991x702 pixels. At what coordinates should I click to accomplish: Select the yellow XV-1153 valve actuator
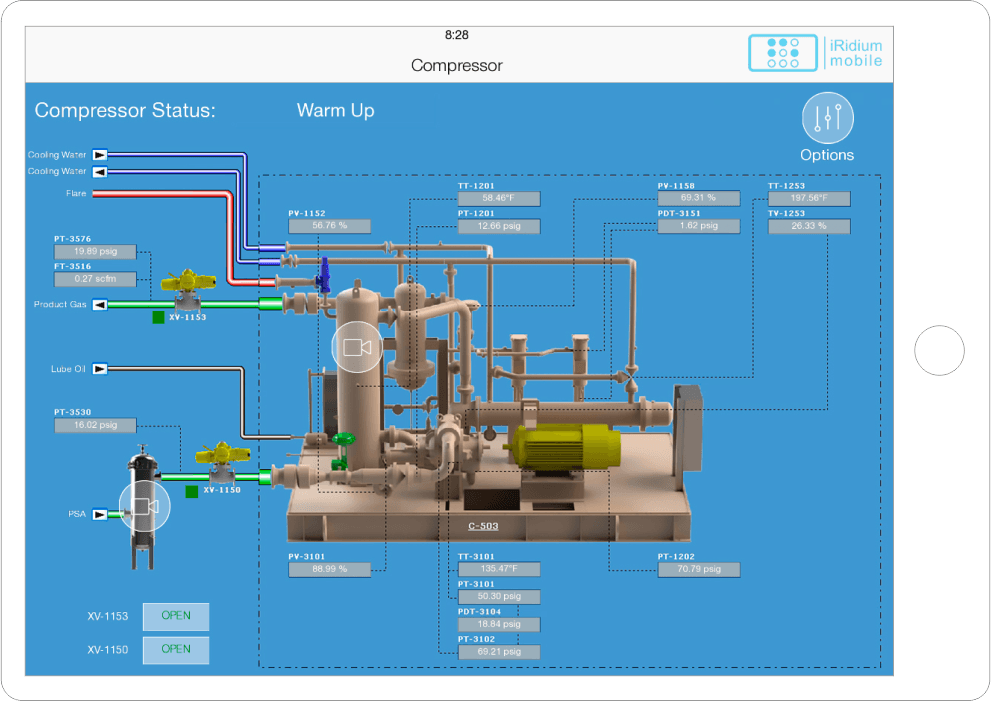[x=185, y=283]
